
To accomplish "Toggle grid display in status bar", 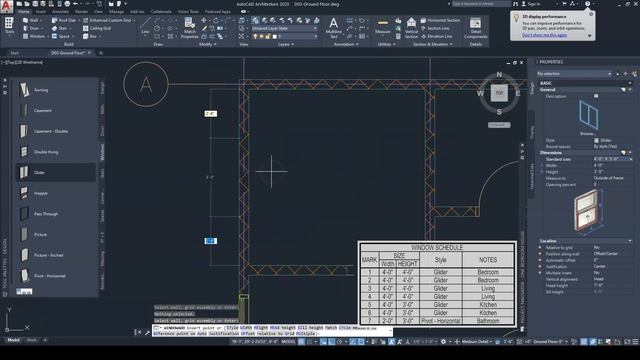I will pyautogui.click(x=301, y=342).
